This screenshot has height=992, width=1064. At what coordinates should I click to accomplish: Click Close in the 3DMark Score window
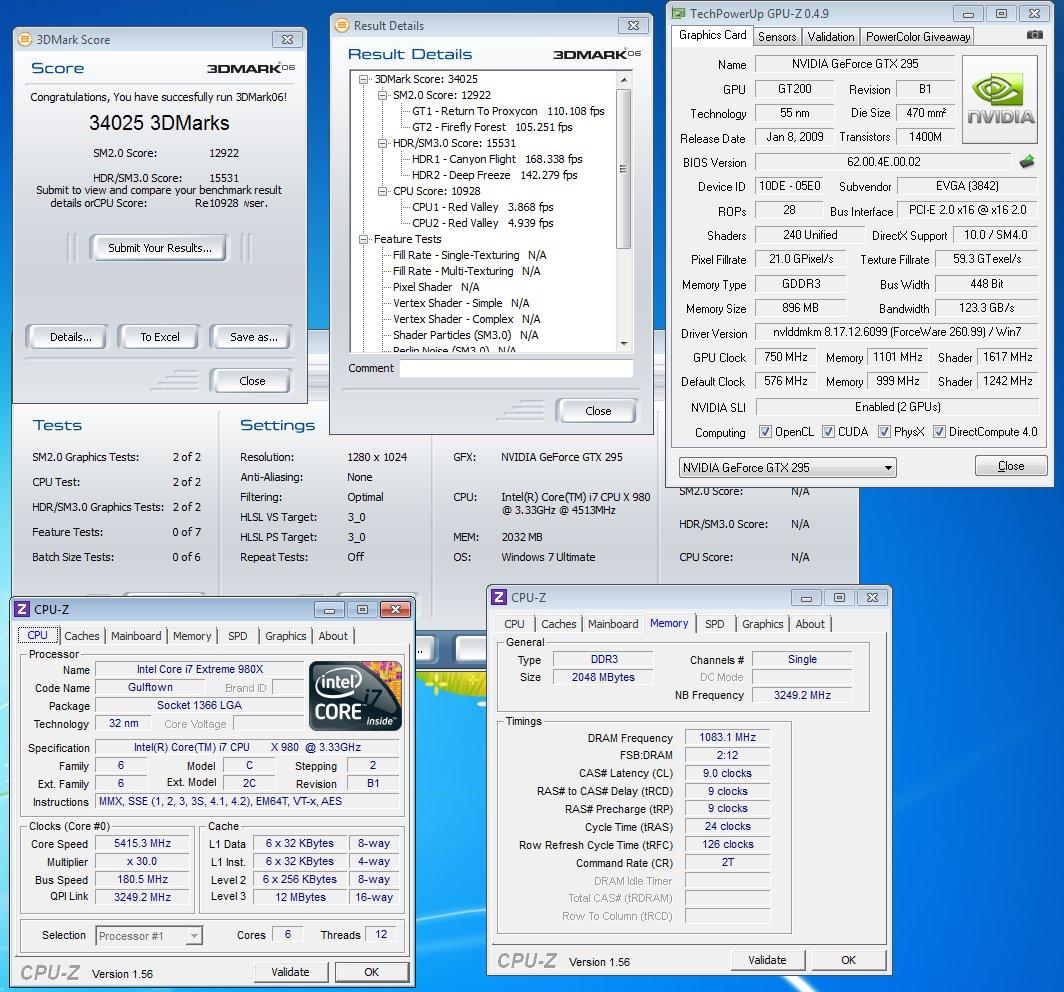click(252, 381)
